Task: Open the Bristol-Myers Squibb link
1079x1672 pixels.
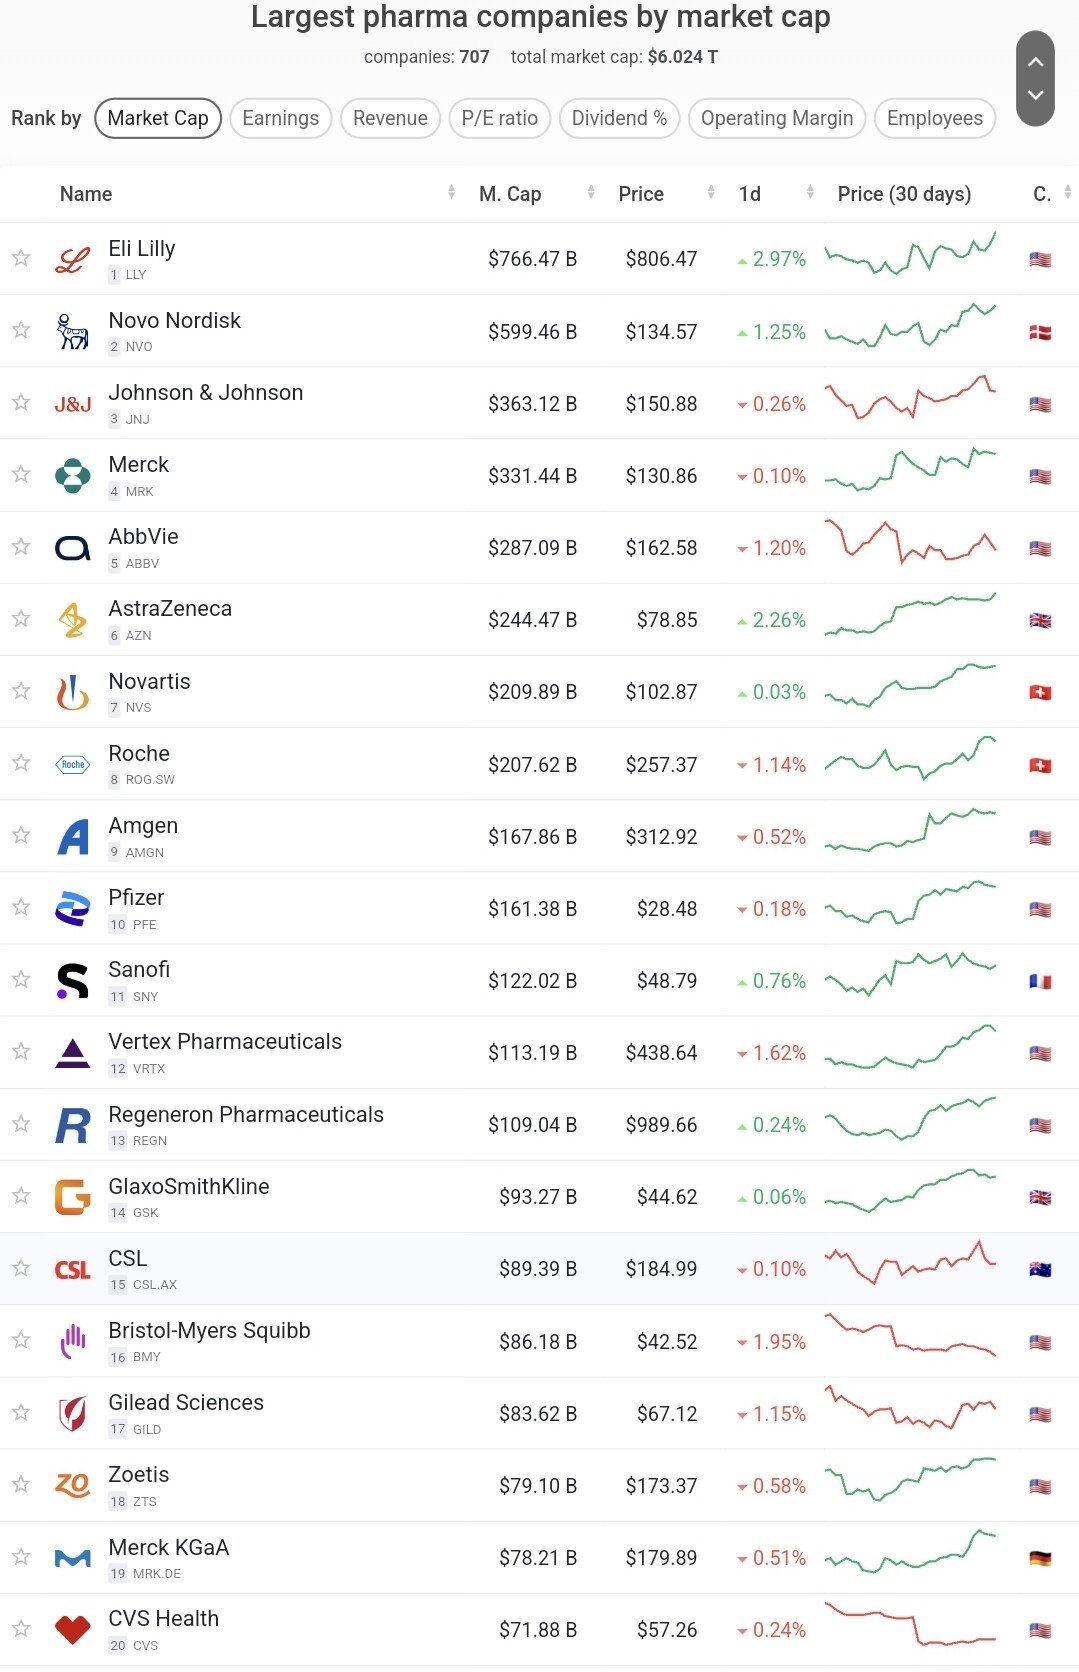Action: point(209,1331)
